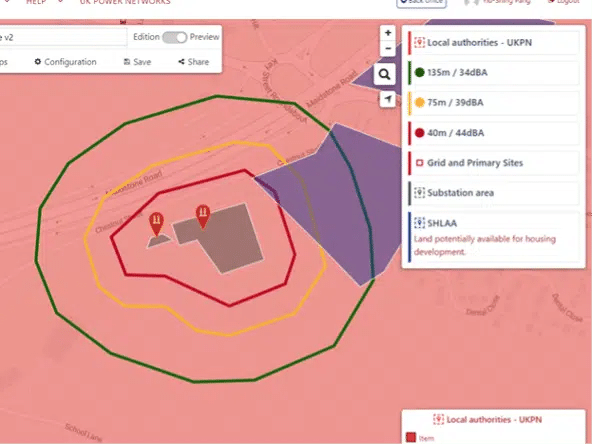Click the Save button
Viewport: 593px width, 445px height.
point(137,62)
